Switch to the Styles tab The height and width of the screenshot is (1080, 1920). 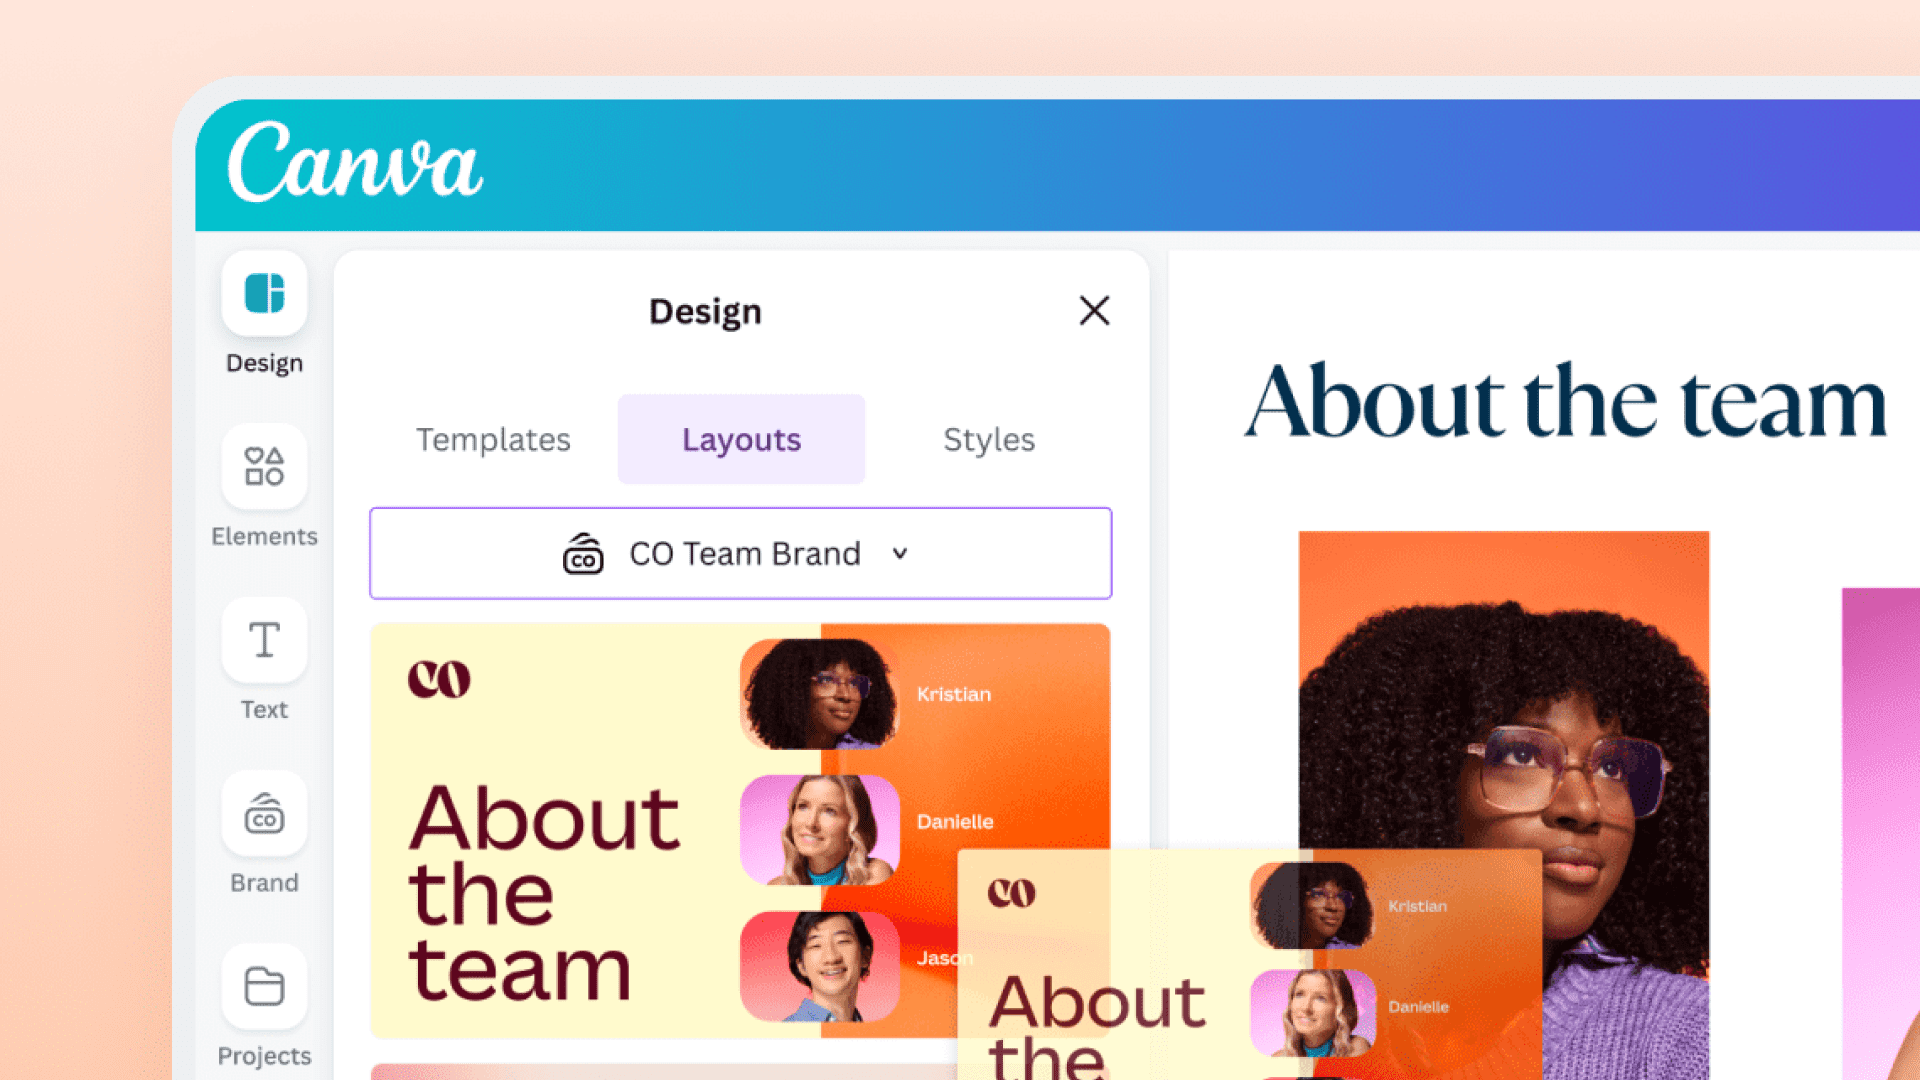[989, 439]
